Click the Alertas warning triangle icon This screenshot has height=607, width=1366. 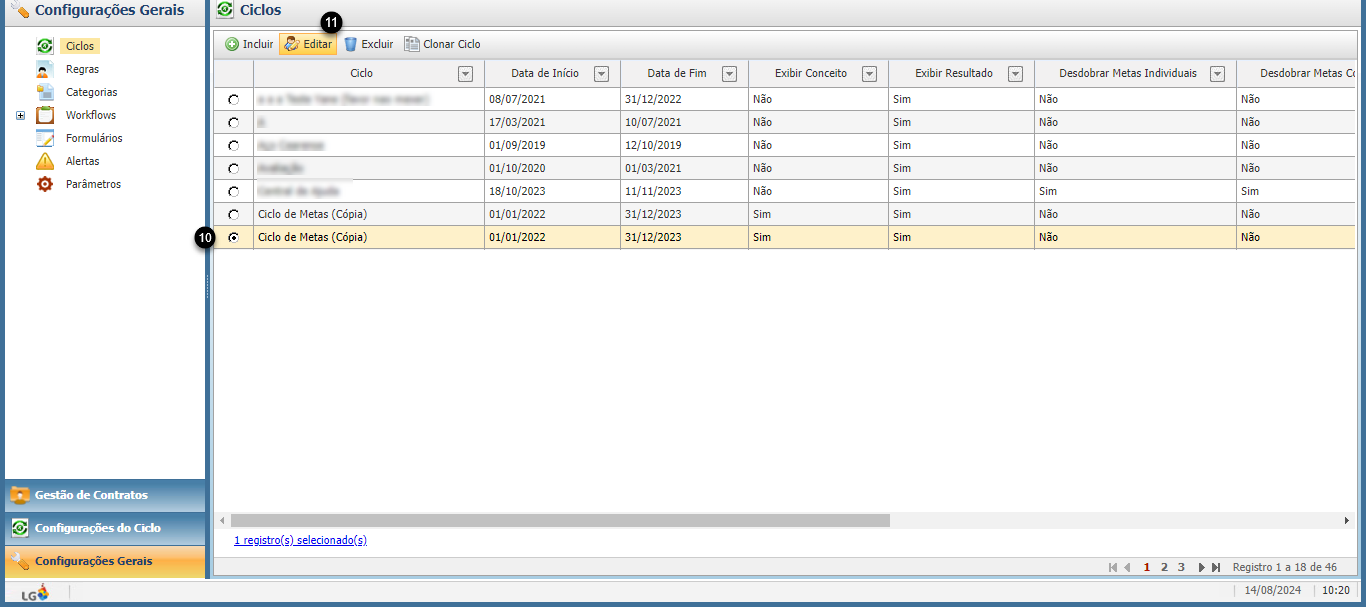tap(45, 161)
